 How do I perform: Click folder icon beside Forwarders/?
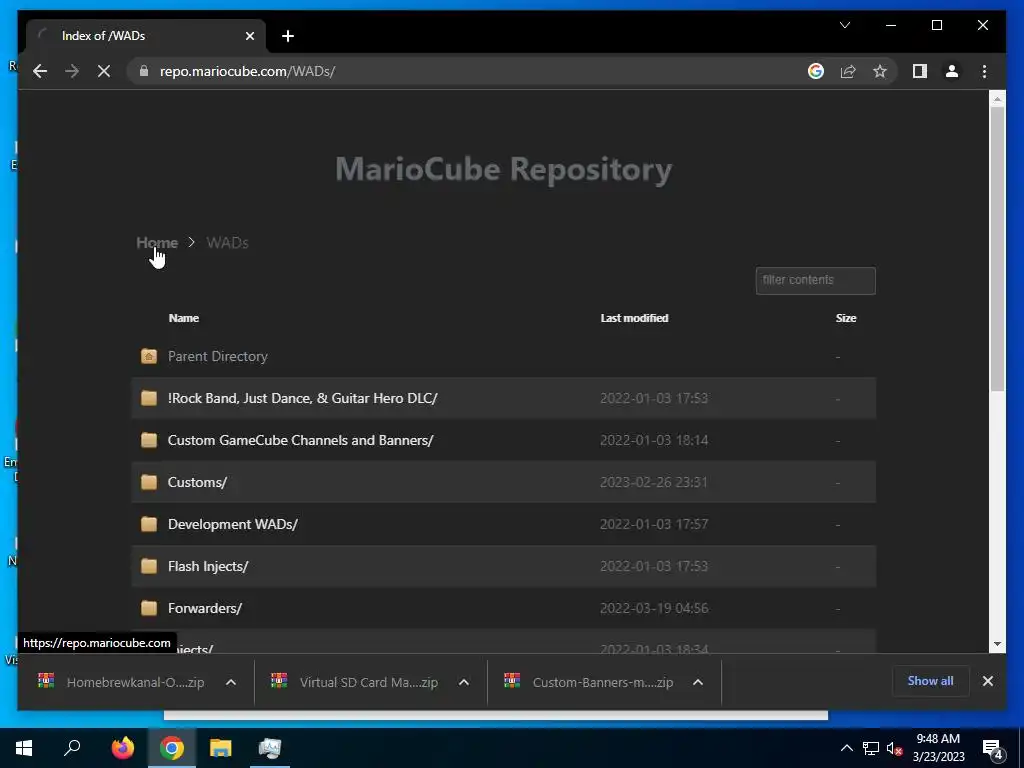pyautogui.click(x=149, y=608)
